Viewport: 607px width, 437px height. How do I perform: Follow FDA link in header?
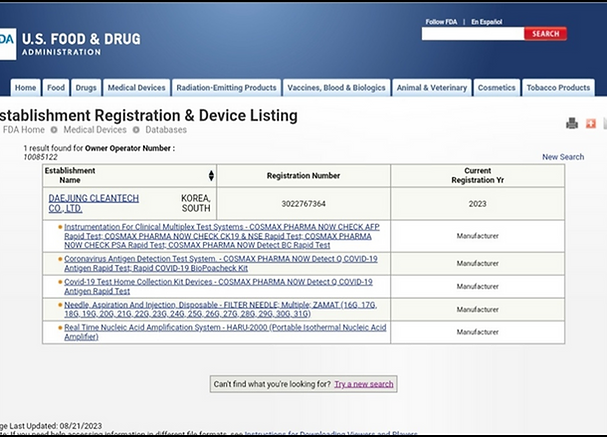coord(441,22)
